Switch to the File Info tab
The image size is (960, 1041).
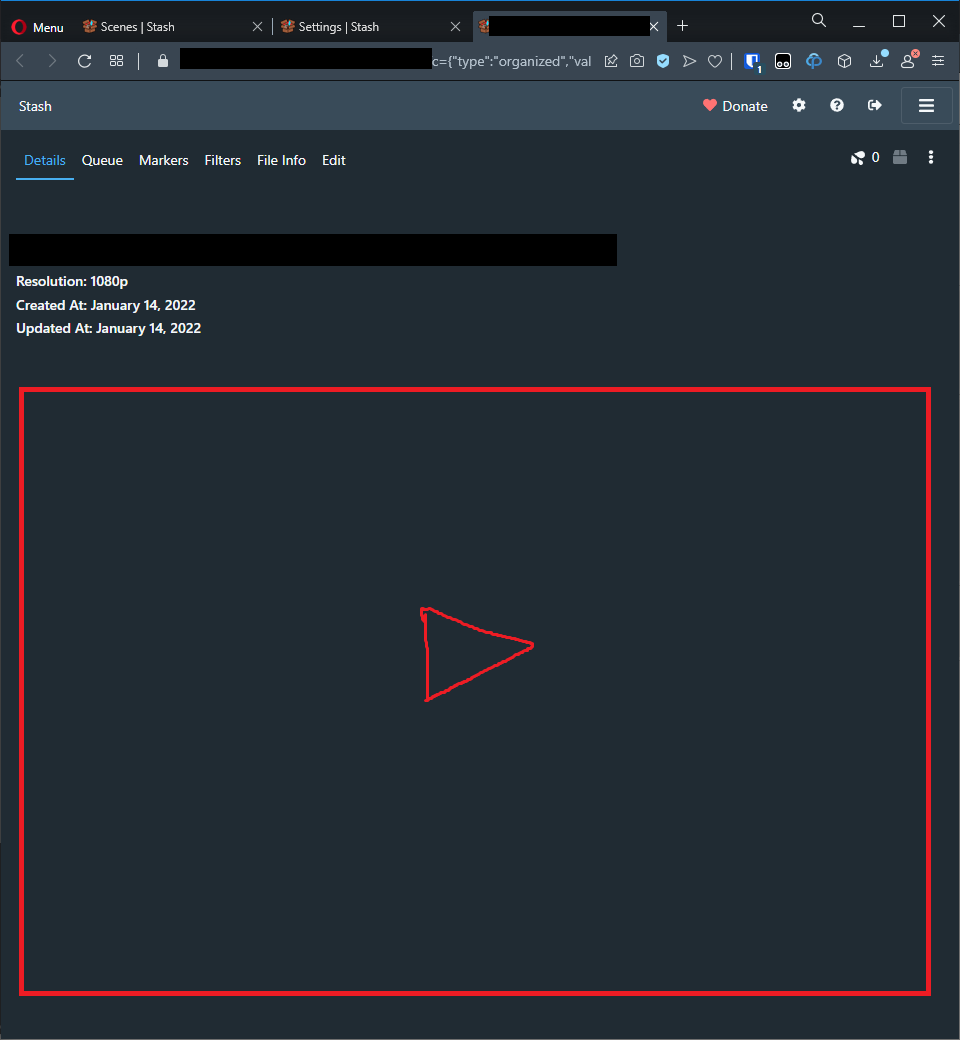(x=281, y=160)
